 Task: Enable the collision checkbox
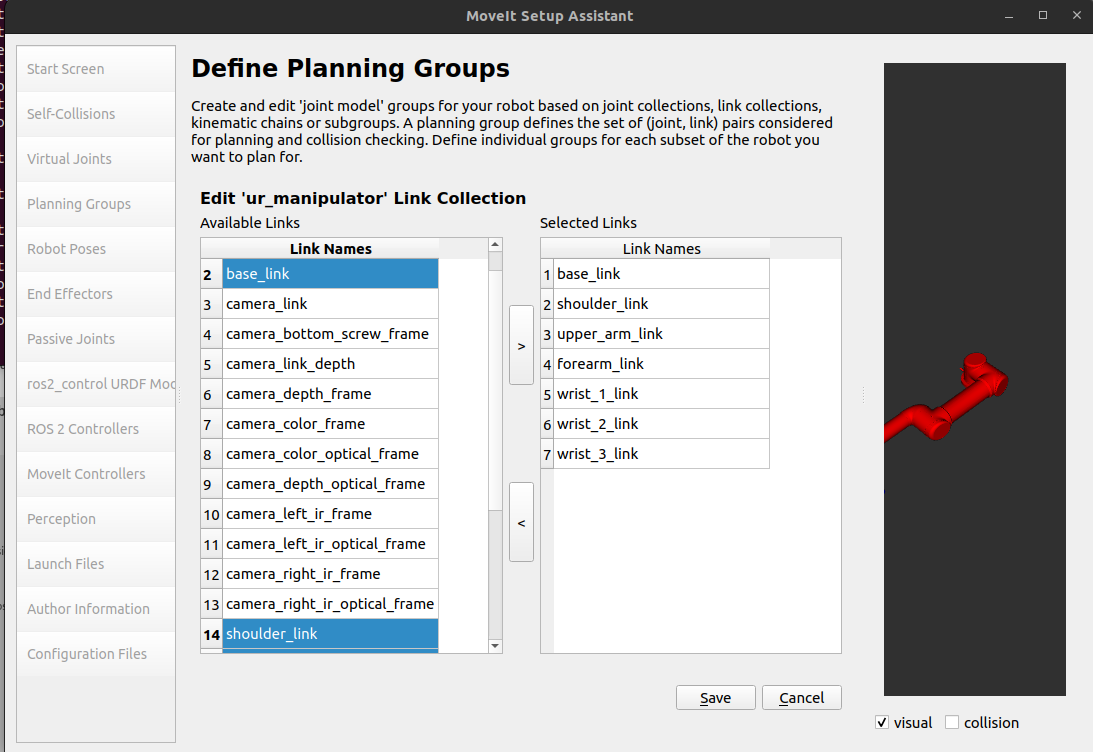coord(952,723)
